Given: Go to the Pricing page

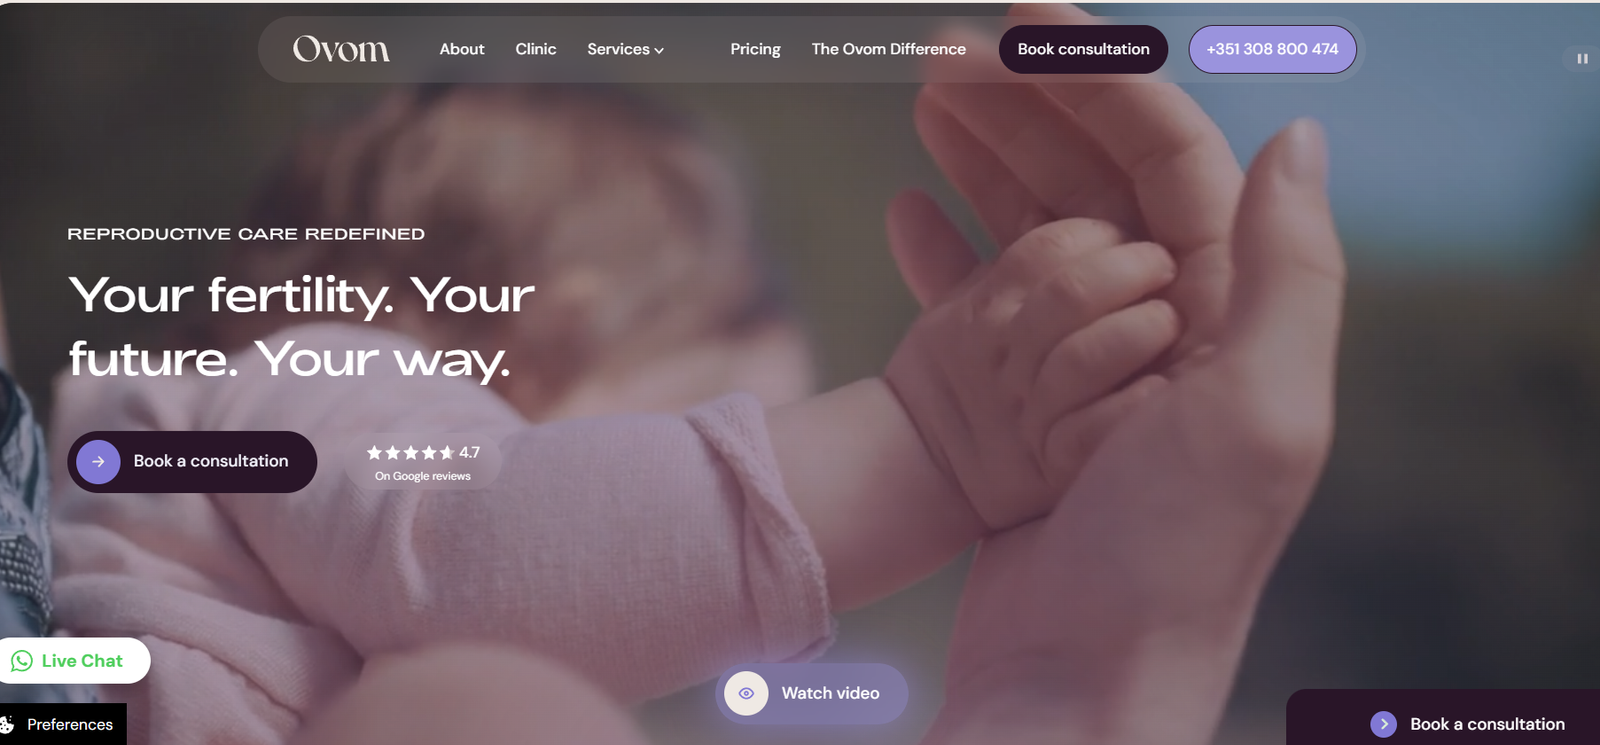Looking at the screenshot, I should [x=755, y=49].
